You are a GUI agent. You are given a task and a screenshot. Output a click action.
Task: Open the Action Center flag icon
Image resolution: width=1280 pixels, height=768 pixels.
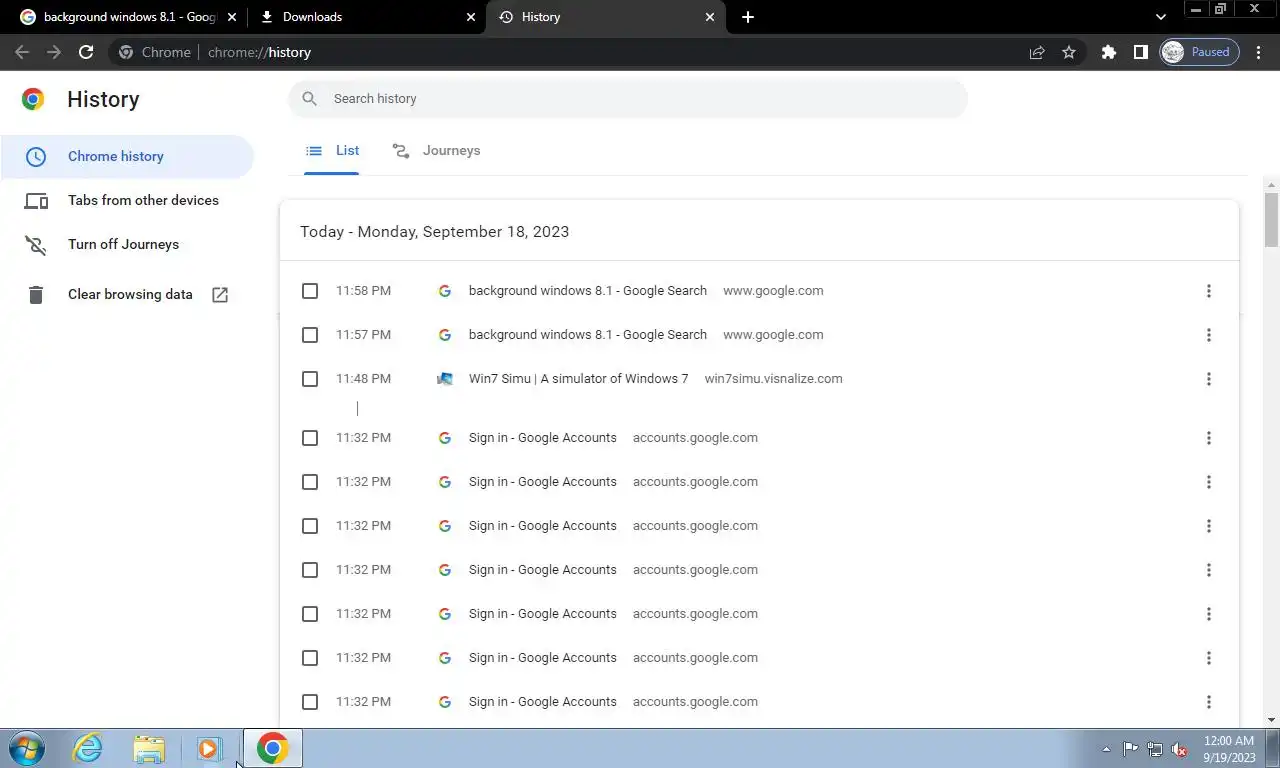[1131, 749]
